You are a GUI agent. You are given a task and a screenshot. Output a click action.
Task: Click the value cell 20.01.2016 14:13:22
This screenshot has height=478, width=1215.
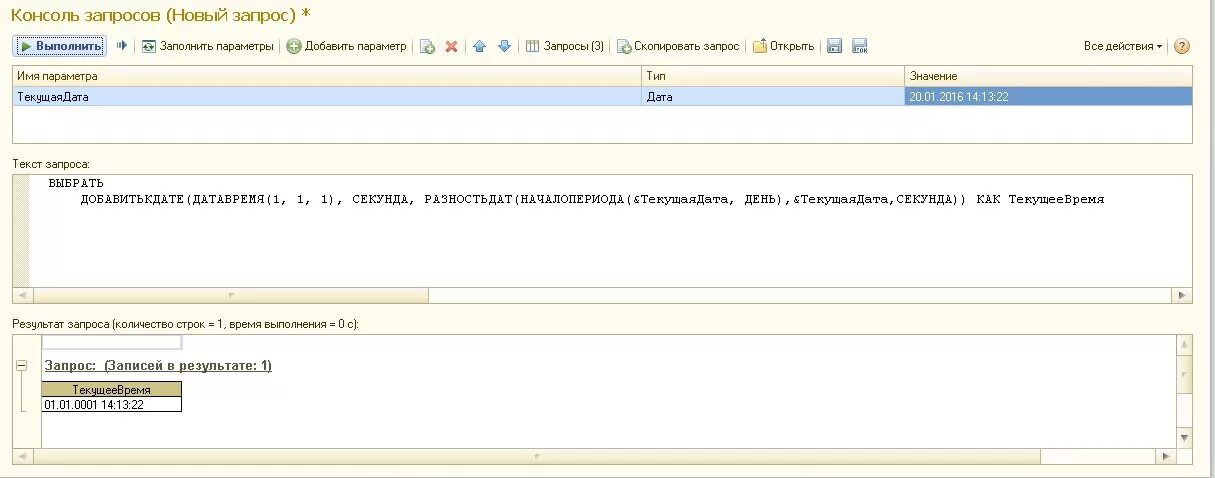1048,97
